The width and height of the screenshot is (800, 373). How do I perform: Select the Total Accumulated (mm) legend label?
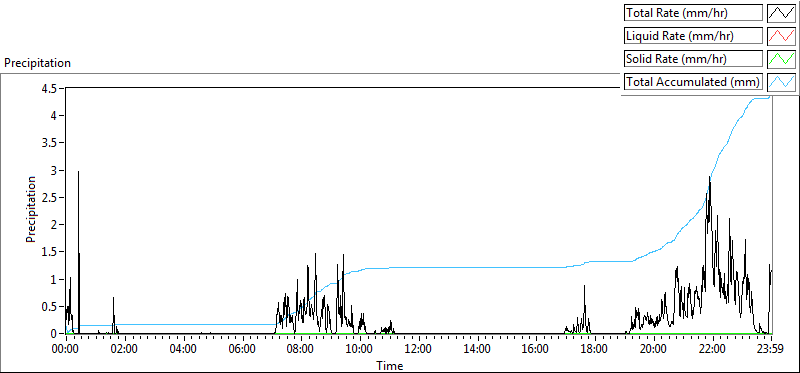click(x=693, y=82)
